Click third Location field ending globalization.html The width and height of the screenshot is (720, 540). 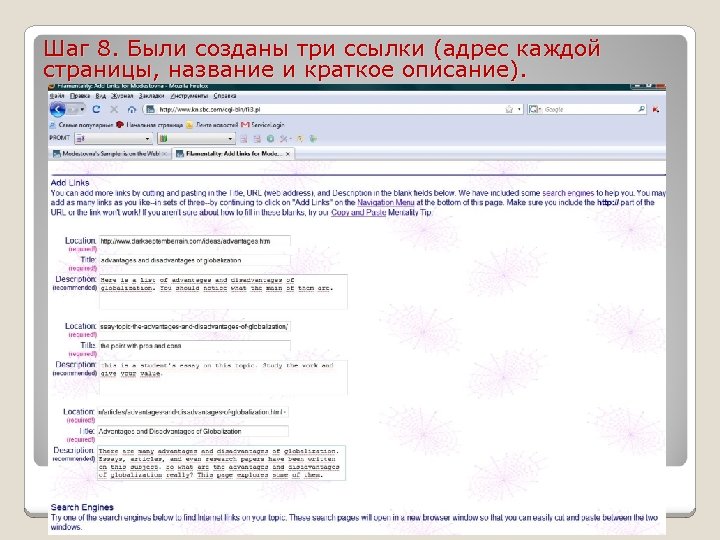(x=193, y=412)
